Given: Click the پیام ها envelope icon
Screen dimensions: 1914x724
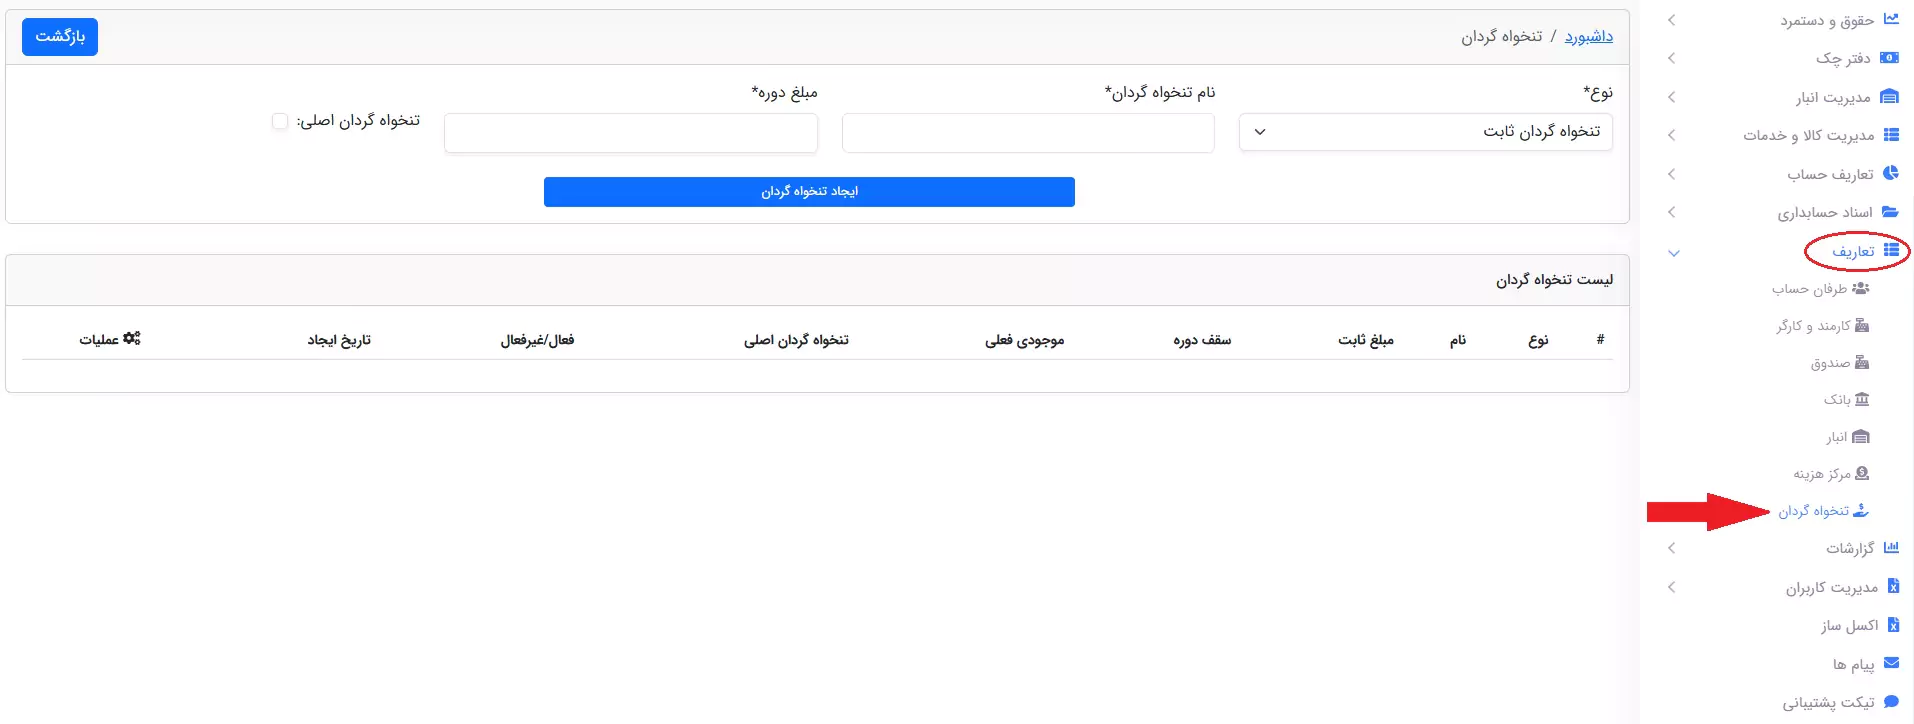Looking at the screenshot, I should pos(1891,663).
